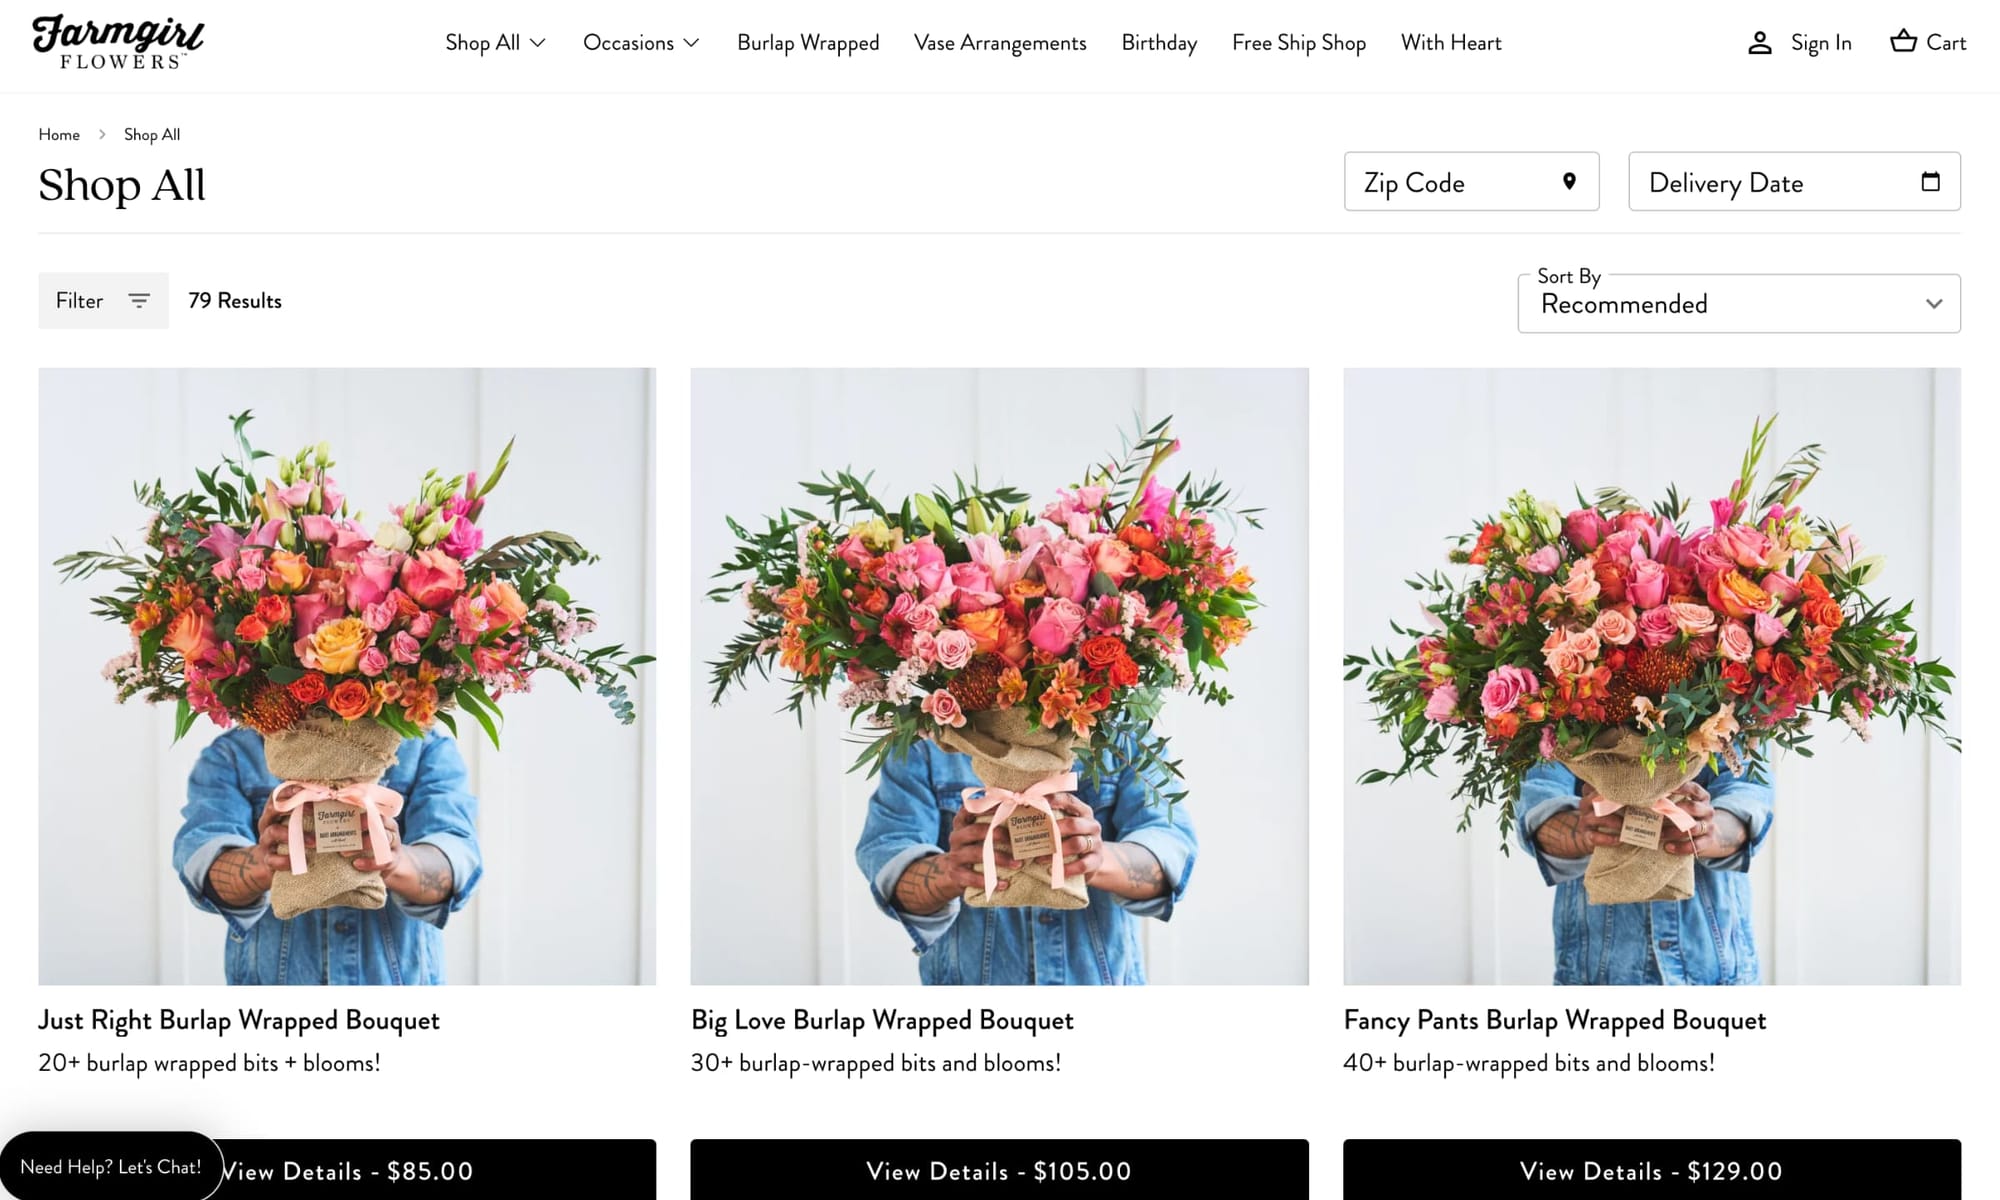
Task: Open the Burlap Wrapped menu item
Action: (x=808, y=43)
